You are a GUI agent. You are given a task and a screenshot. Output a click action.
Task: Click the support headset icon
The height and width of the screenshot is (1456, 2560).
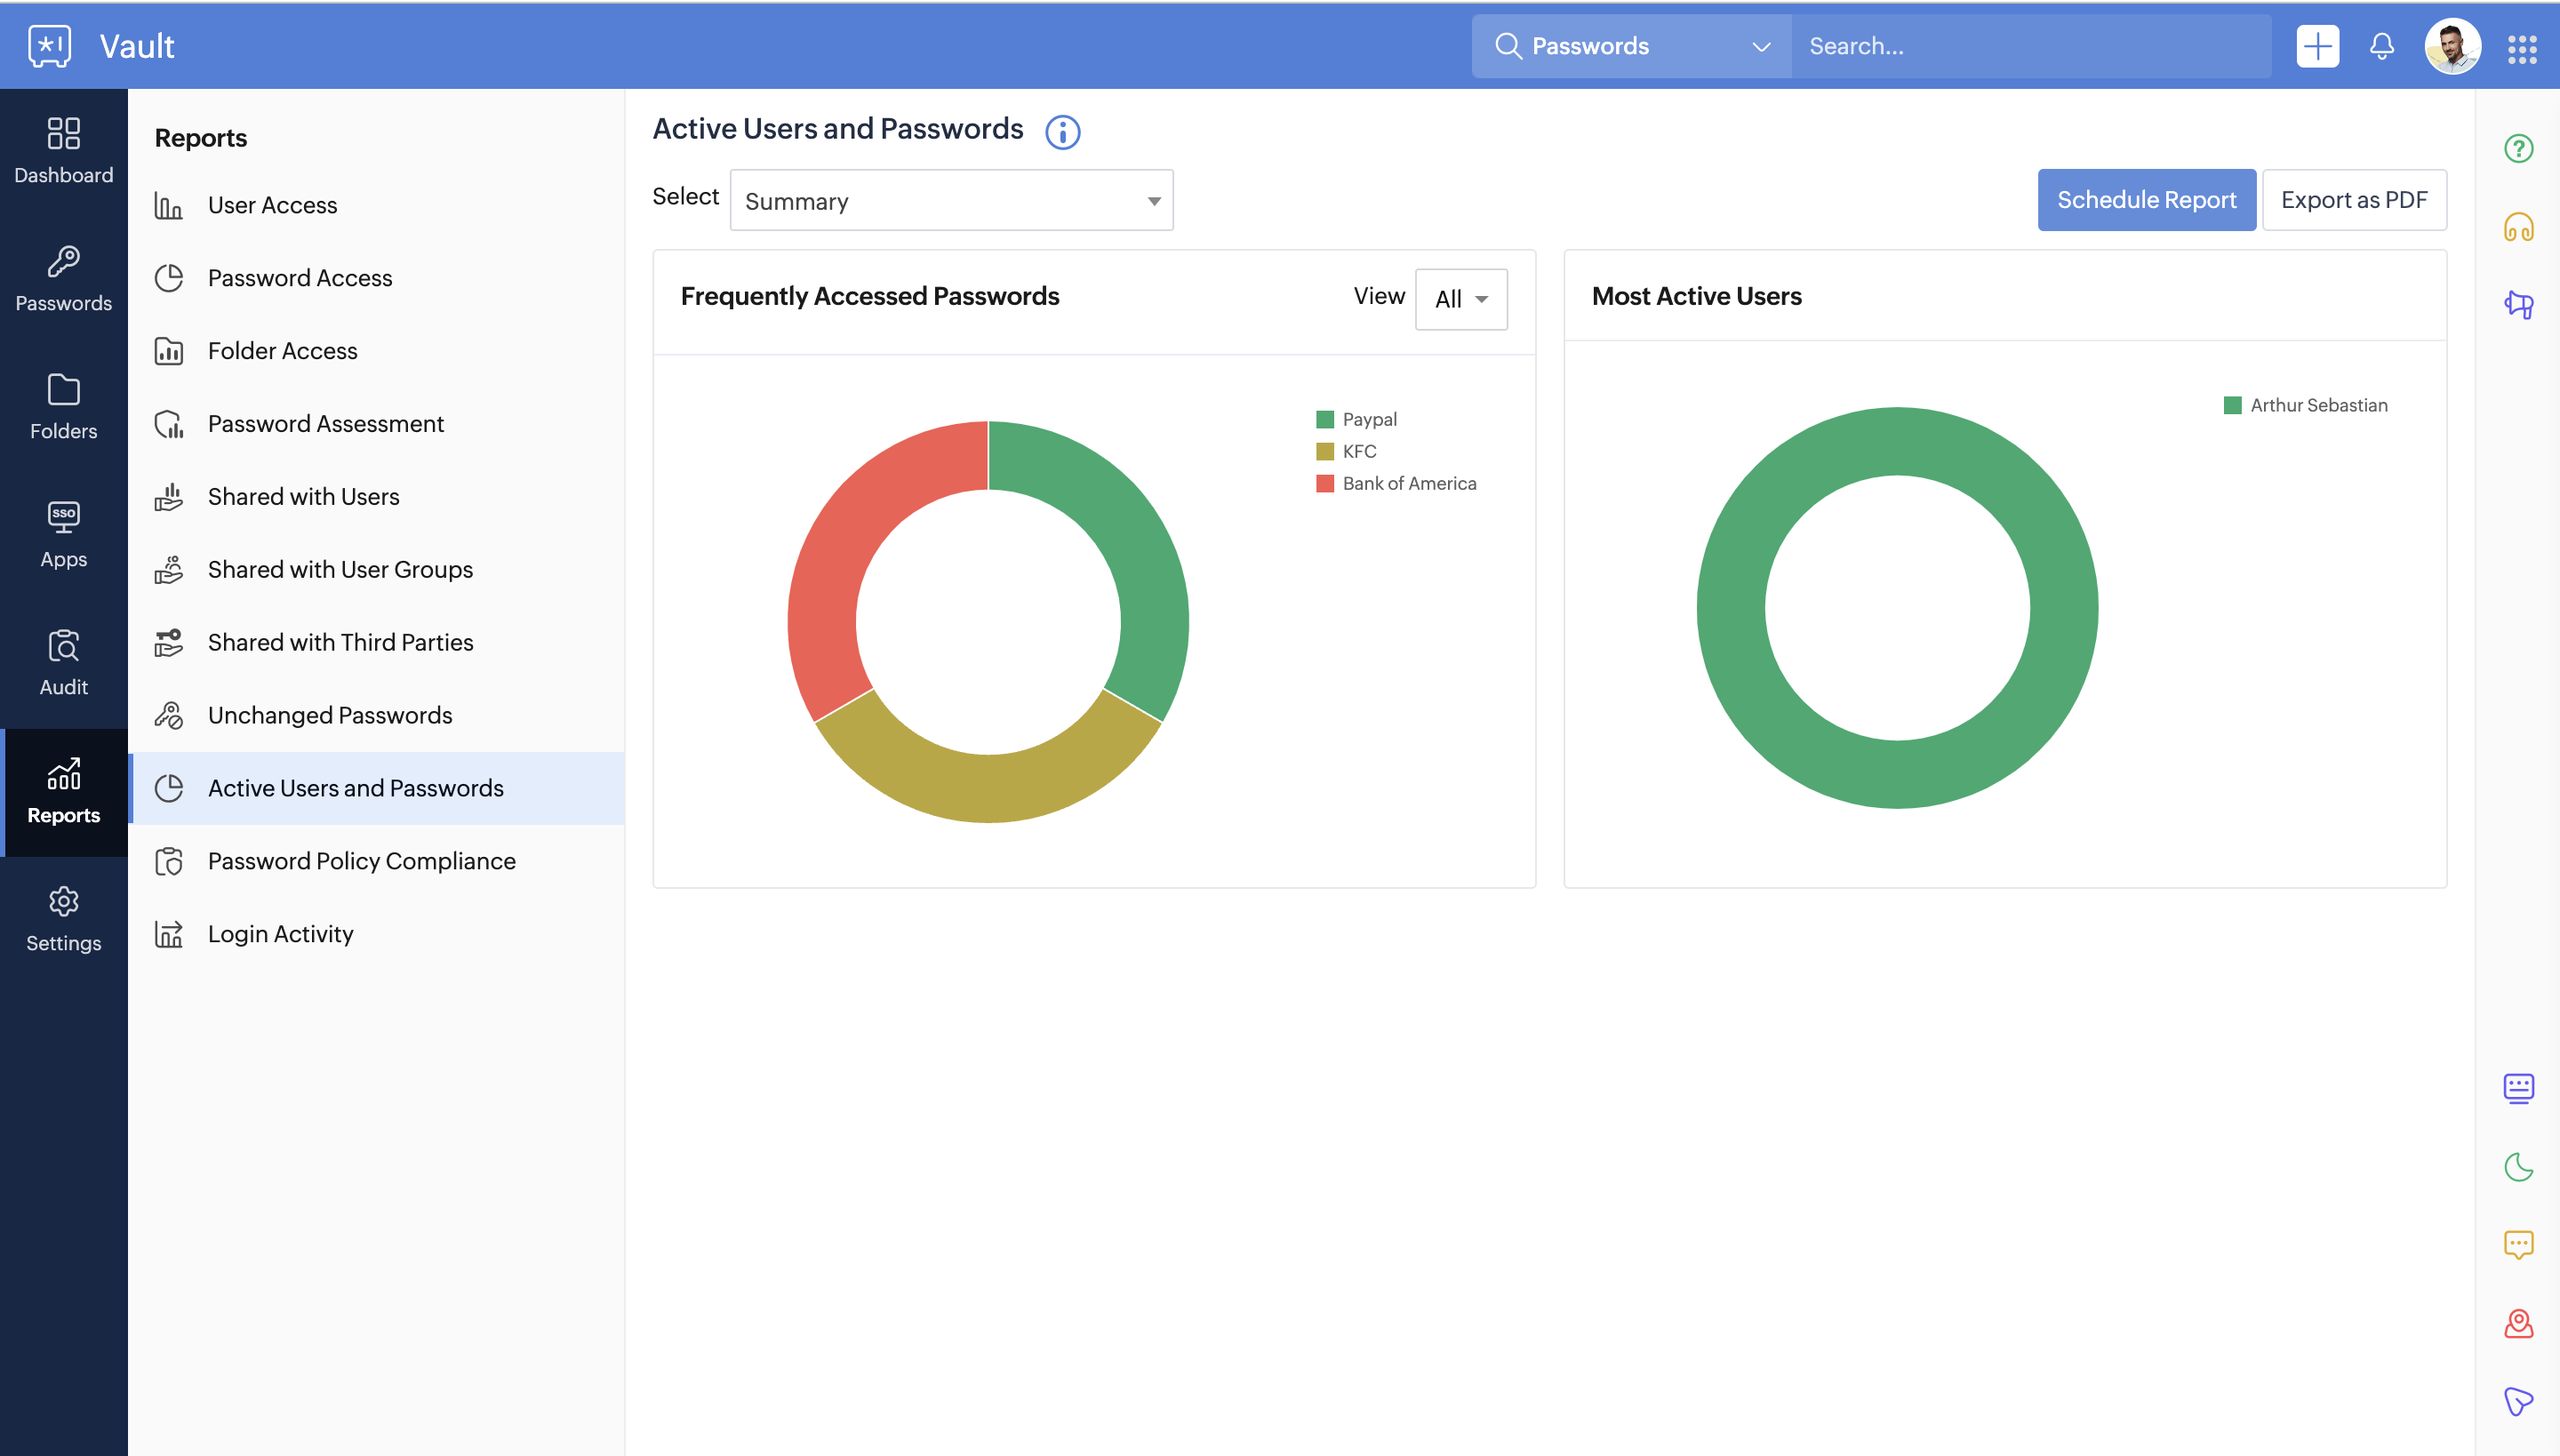(2518, 227)
